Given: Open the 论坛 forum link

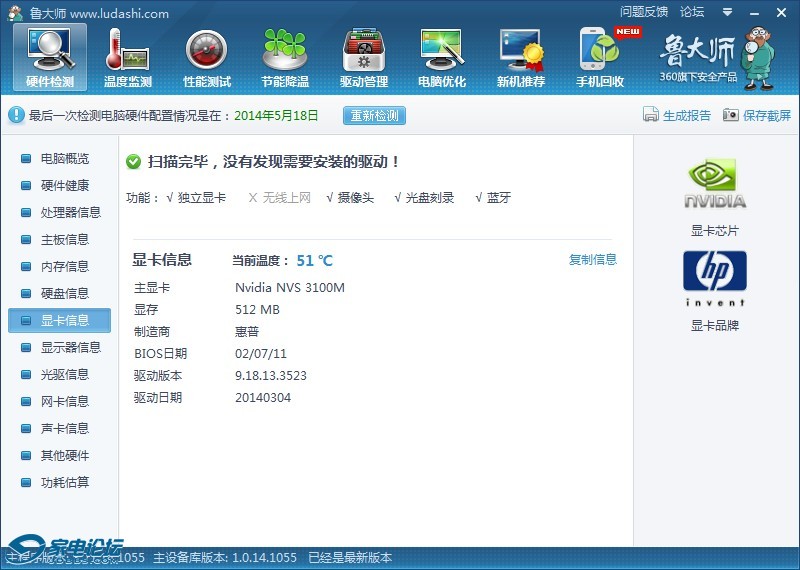Looking at the screenshot, I should pos(692,12).
